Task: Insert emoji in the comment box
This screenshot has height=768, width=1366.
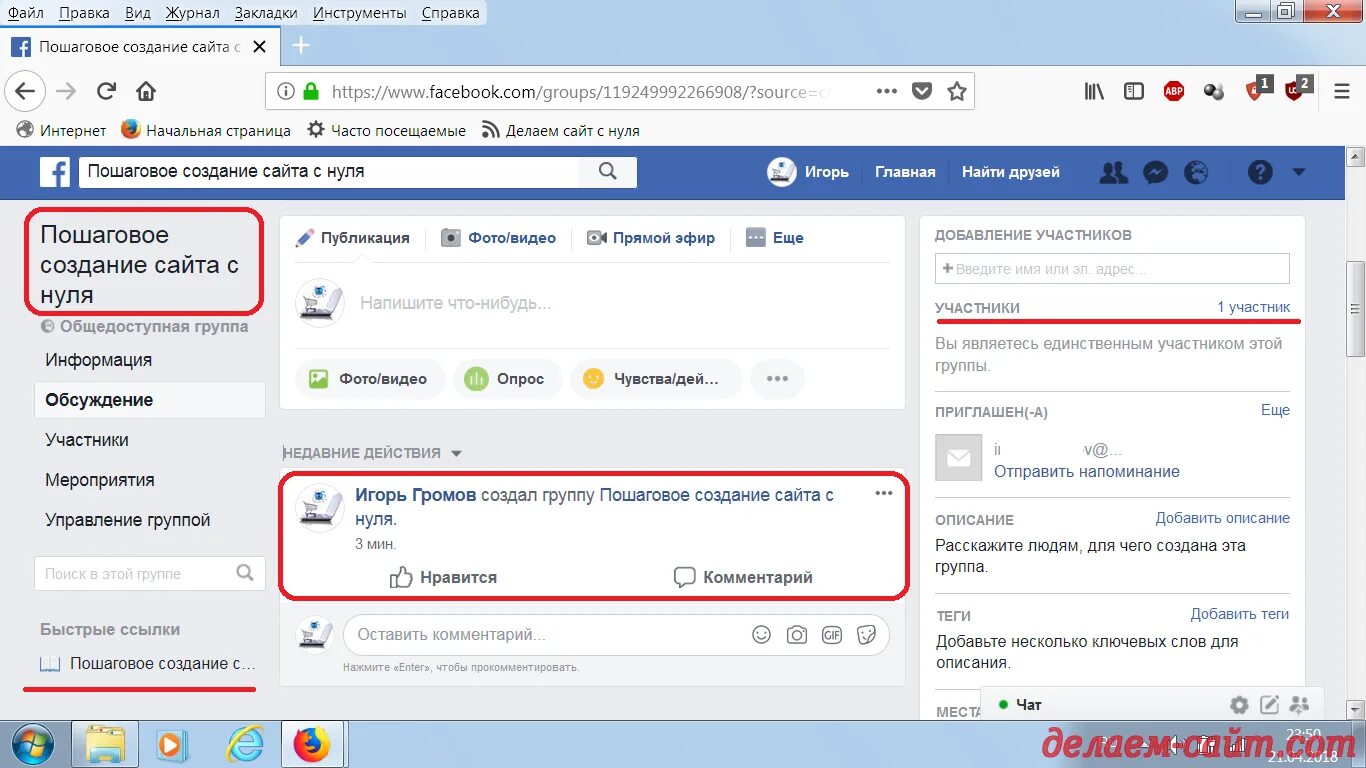Action: click(762, 634)
